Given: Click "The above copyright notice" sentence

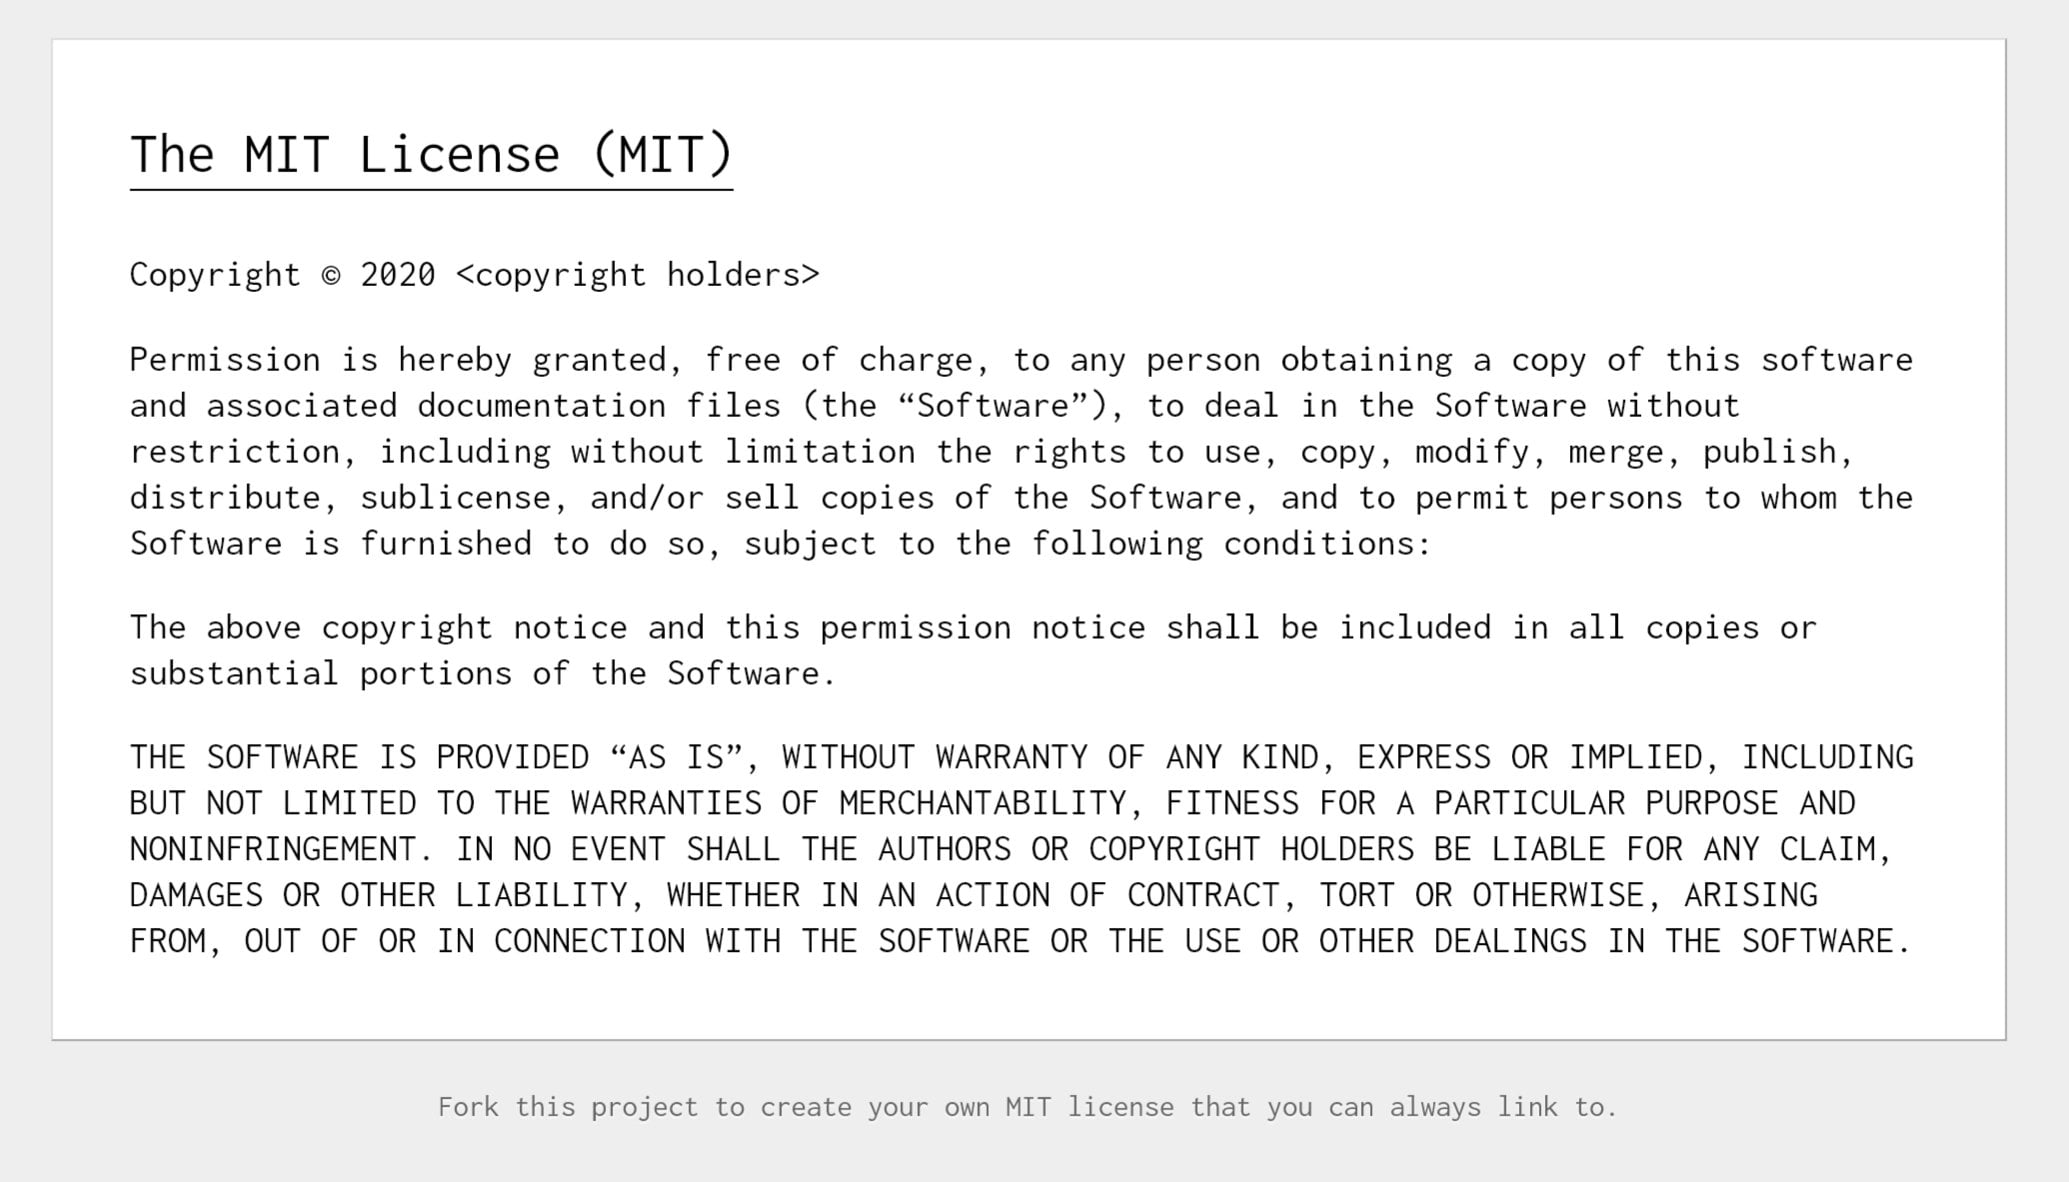Looking at the screenshot, I should click(379, 628).
